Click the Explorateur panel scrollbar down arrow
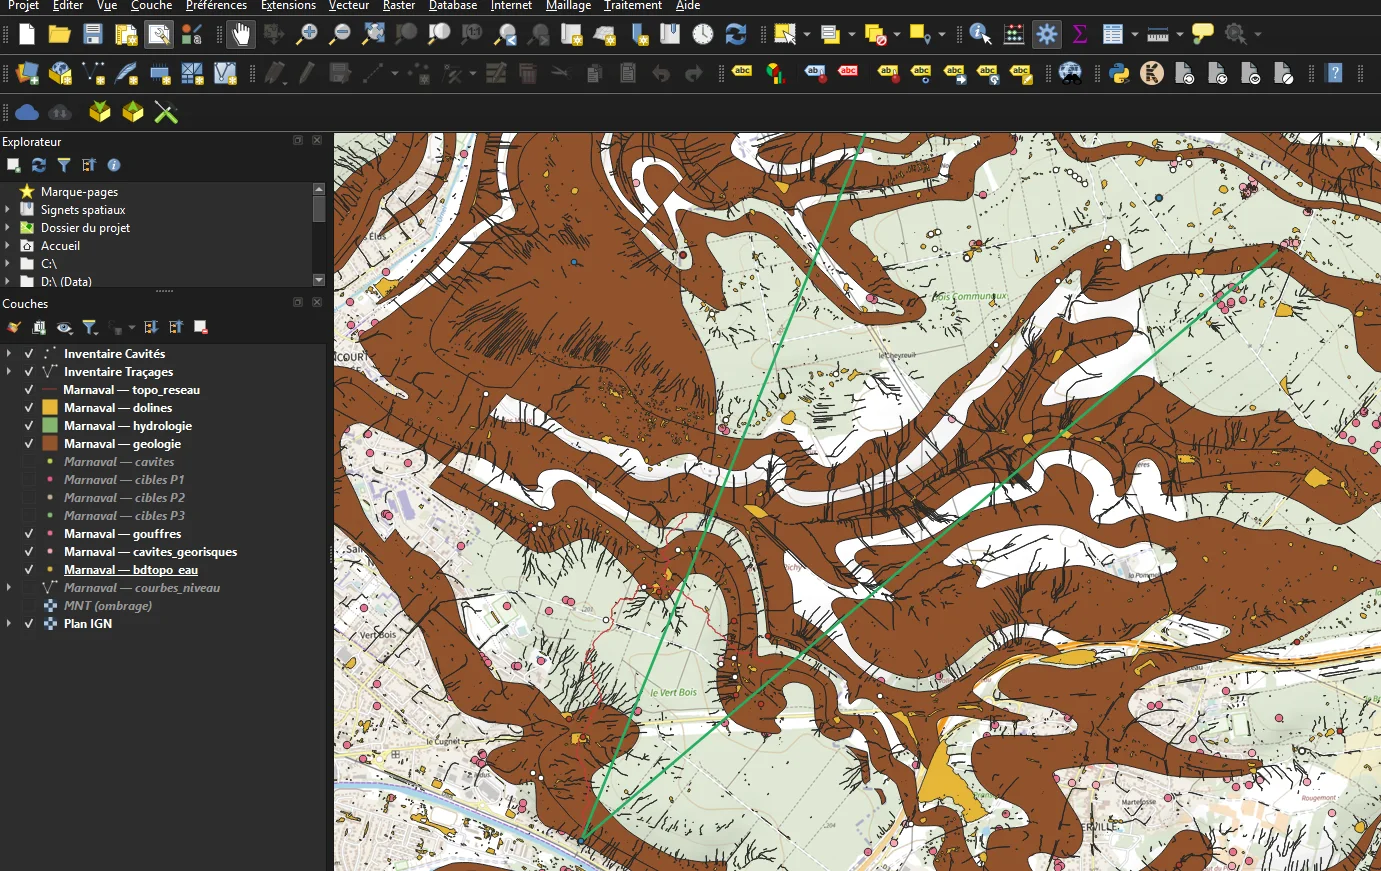This screenshot has width=1381, height=871. (x=319, y=280)
